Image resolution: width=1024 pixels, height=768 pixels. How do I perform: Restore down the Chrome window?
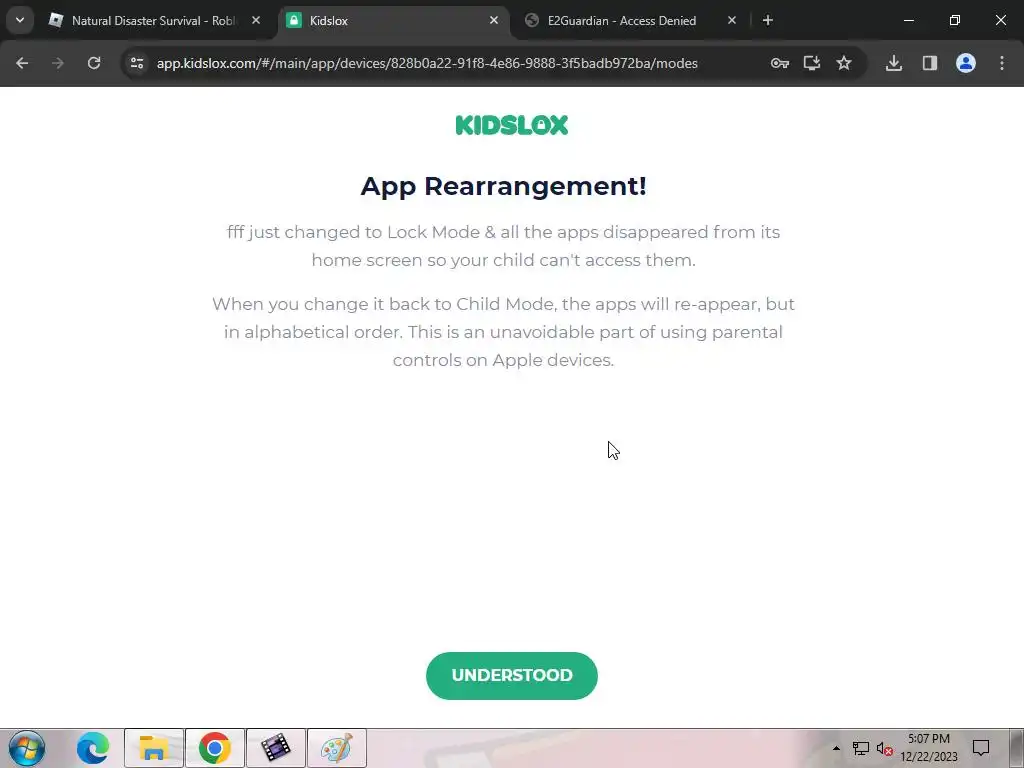(x=955, y=21)
